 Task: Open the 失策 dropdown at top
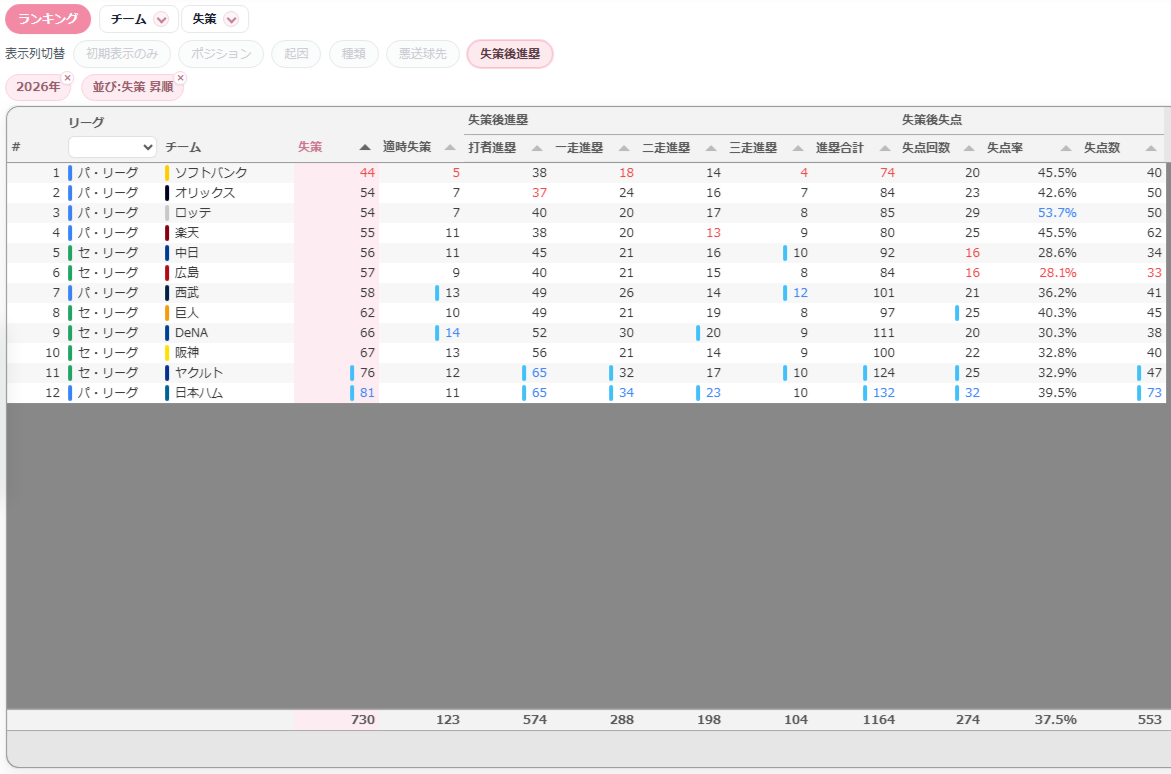(x=215, y=19)
